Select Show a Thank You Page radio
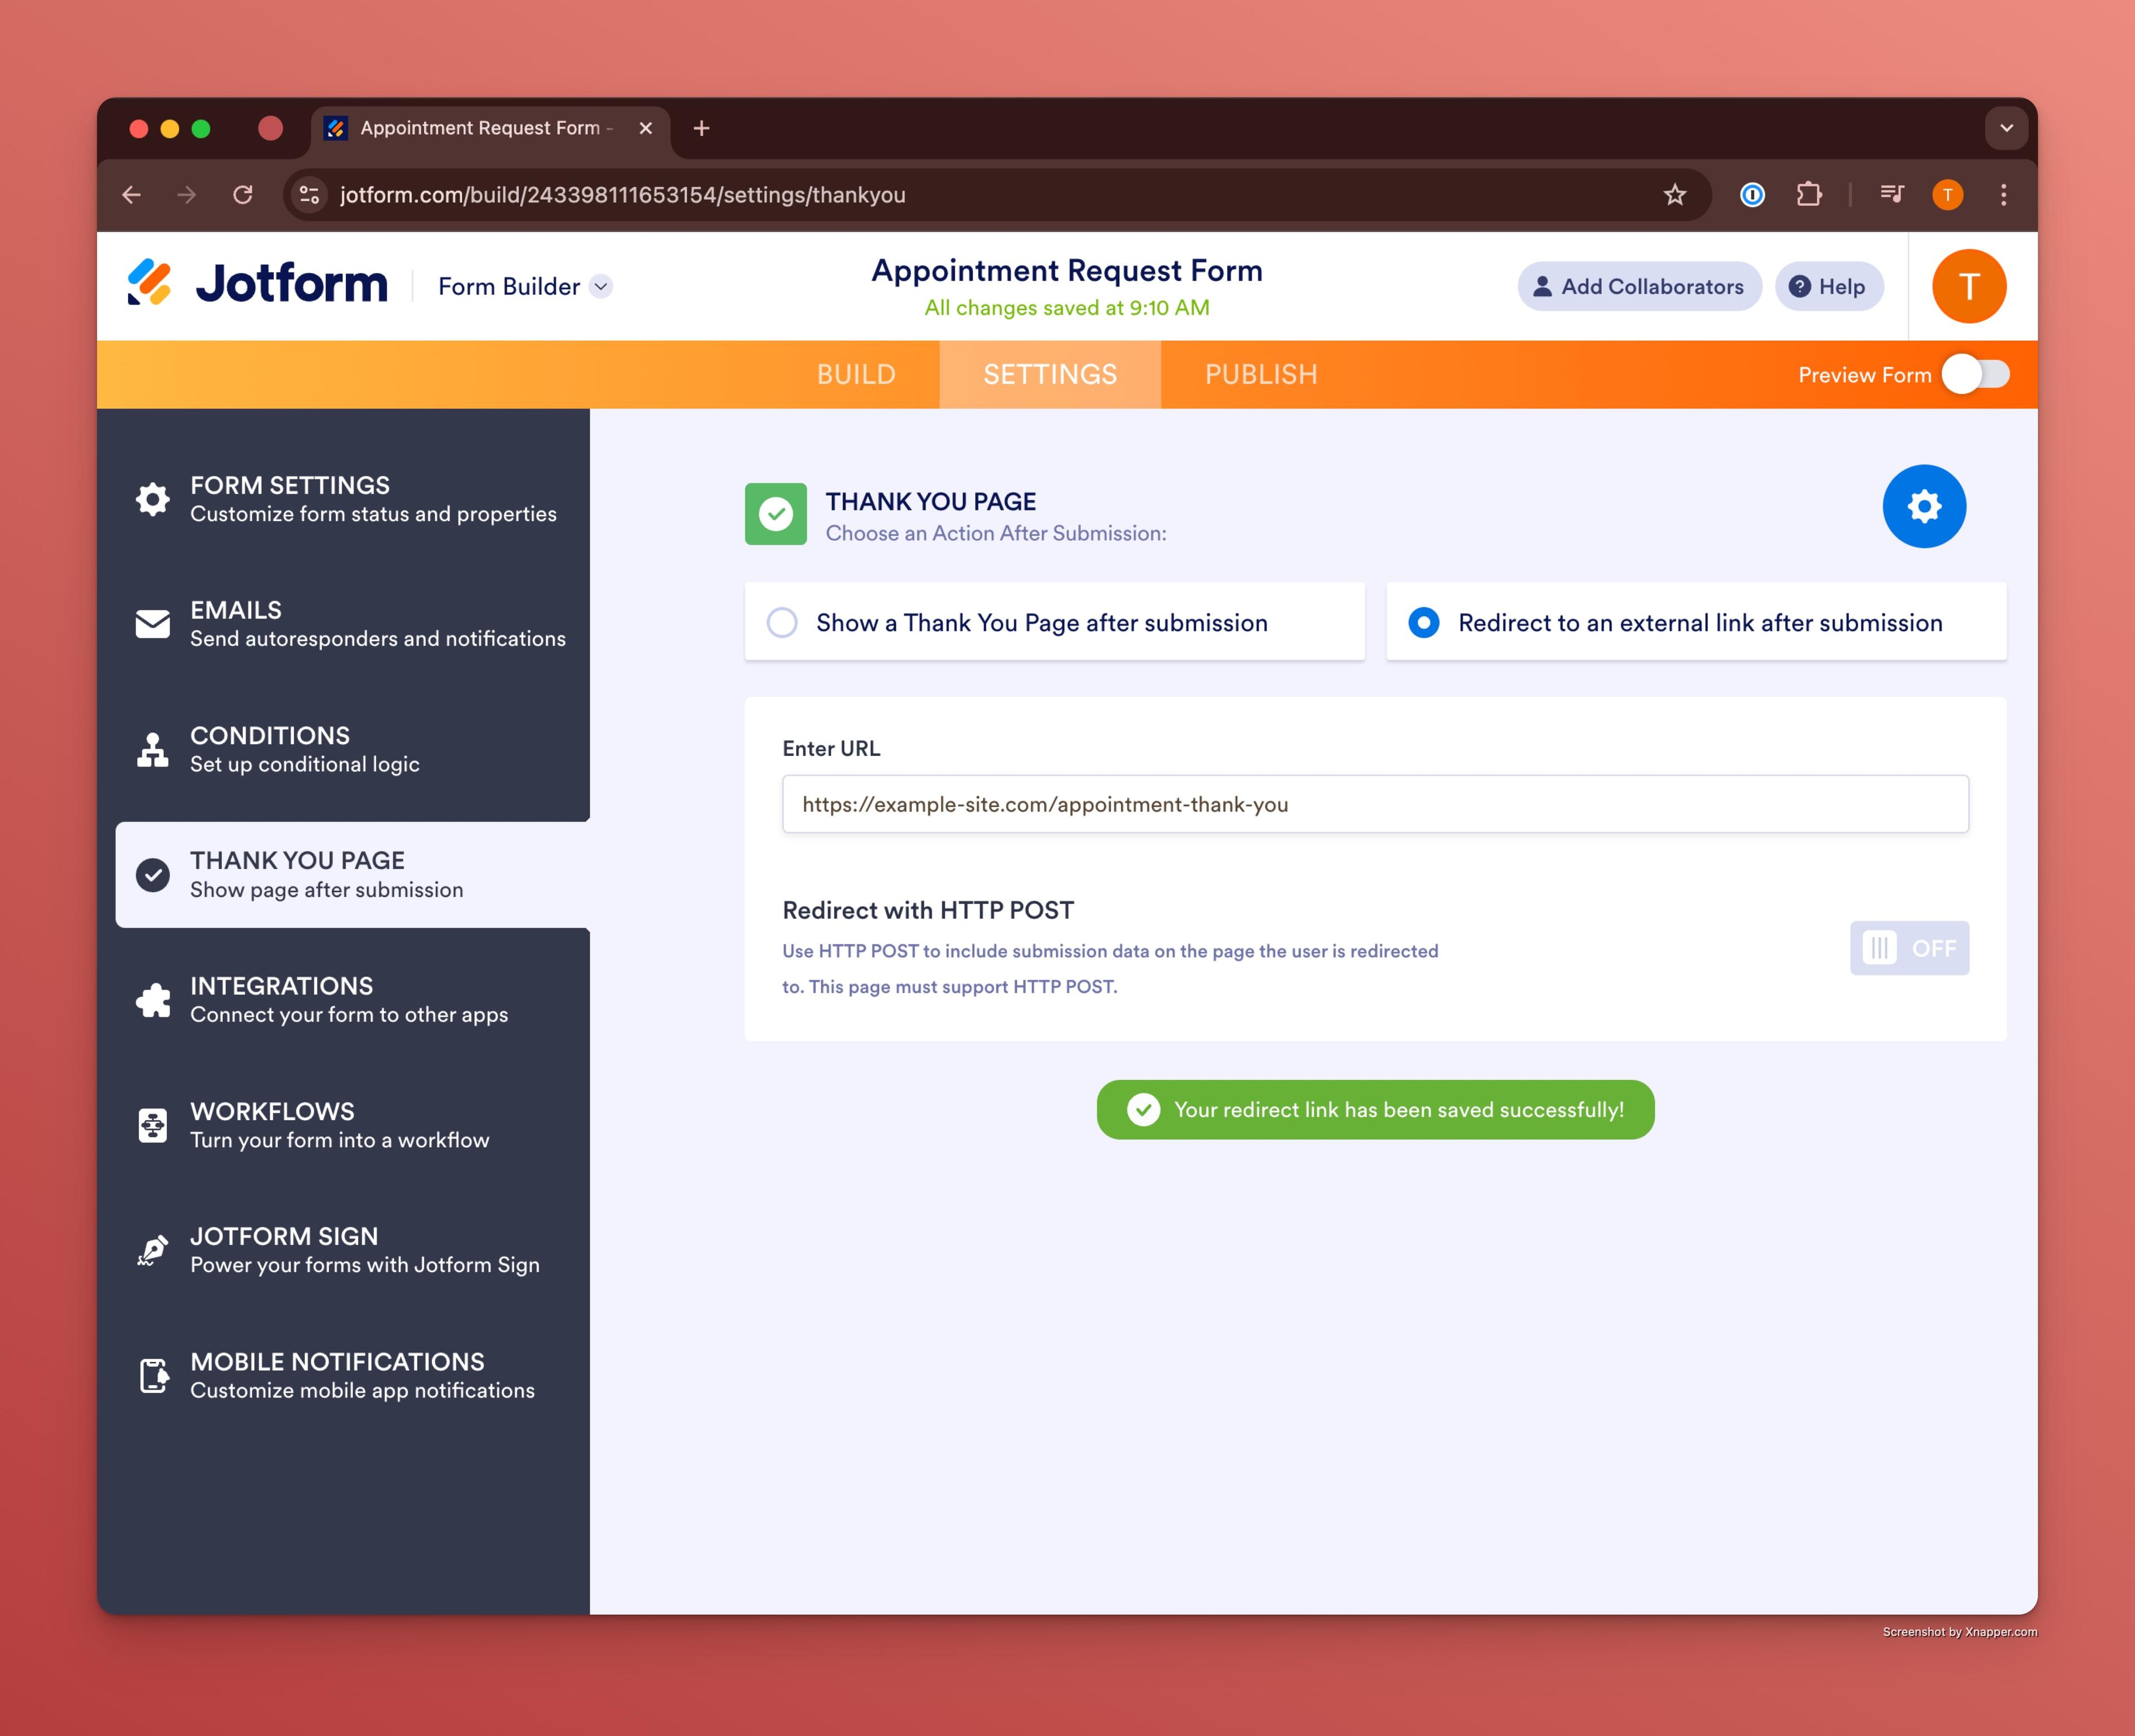The image size is (2135, 1736). [782, 622]
